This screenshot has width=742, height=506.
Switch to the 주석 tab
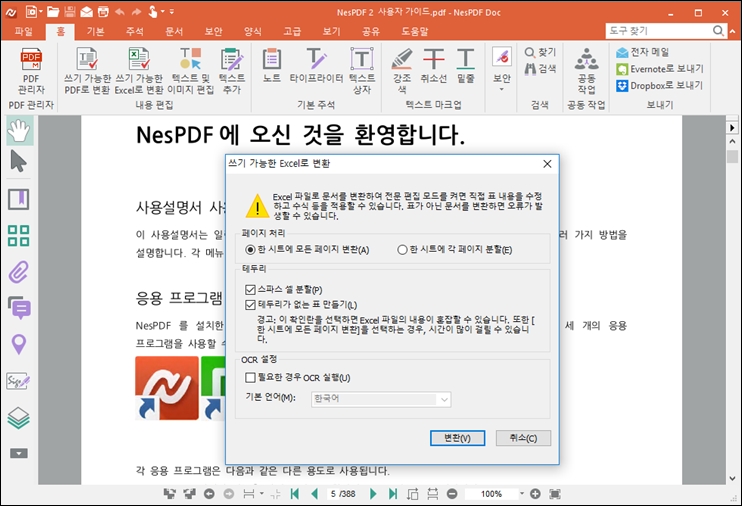coord(135,31)
